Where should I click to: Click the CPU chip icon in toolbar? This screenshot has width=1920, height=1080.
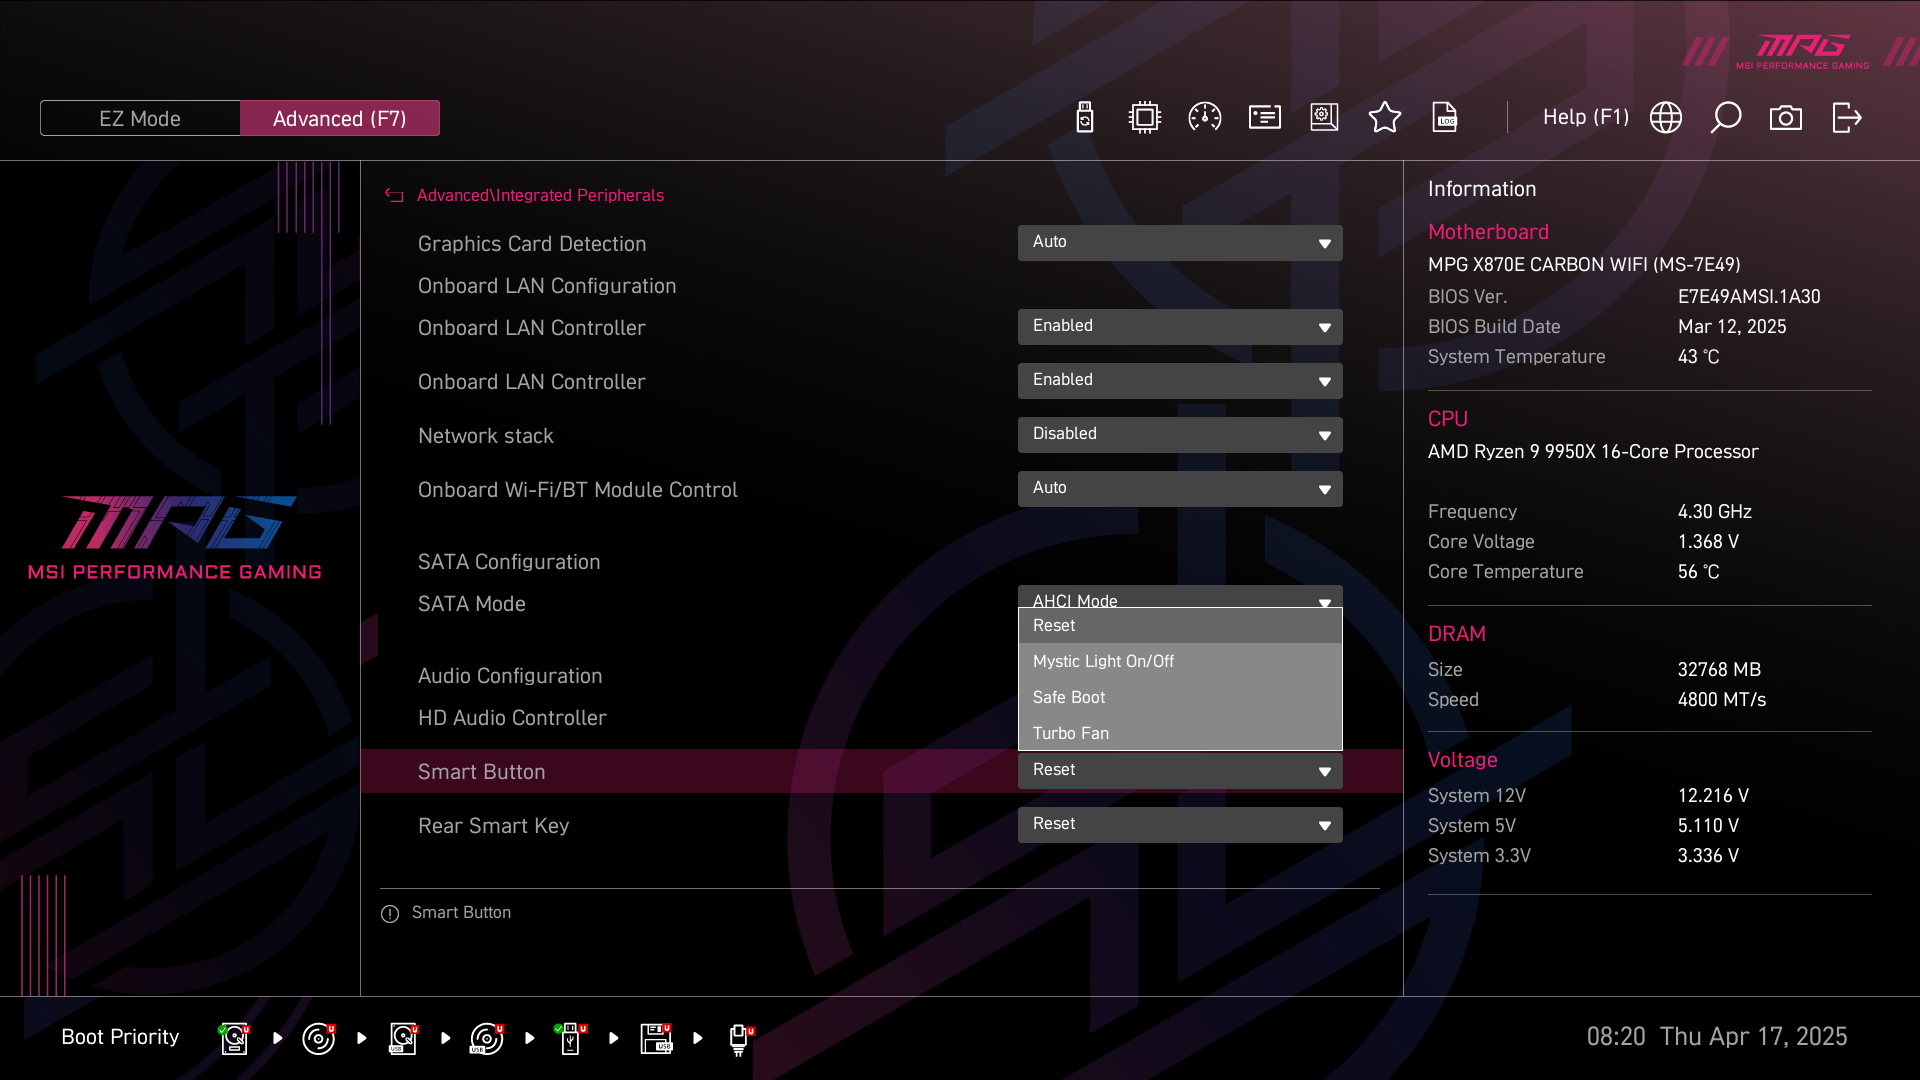(x=1144, y=118)
